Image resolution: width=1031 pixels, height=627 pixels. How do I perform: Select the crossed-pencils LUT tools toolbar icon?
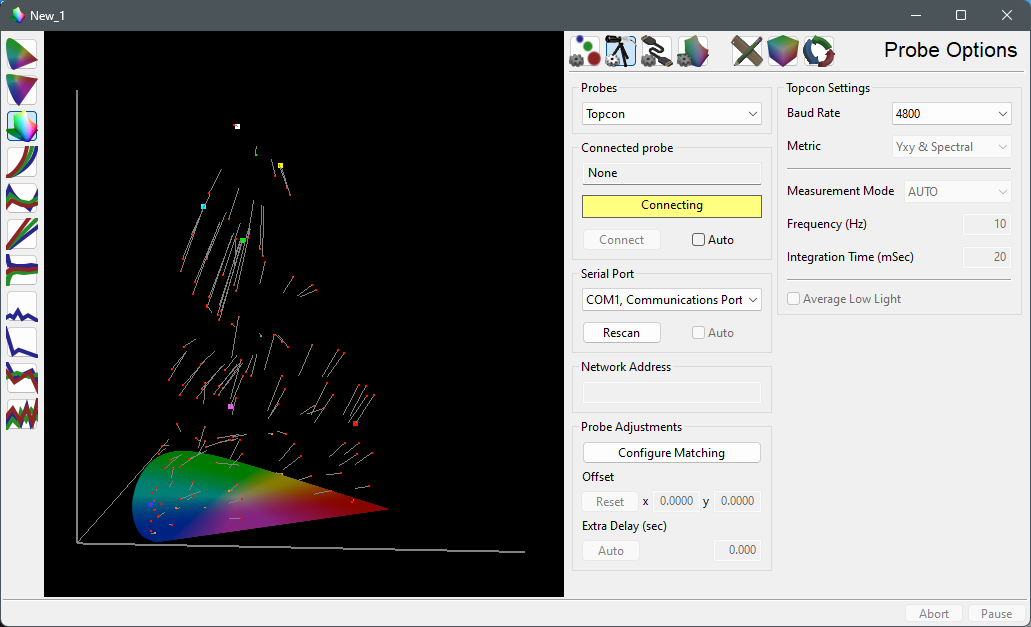point(746,50)
